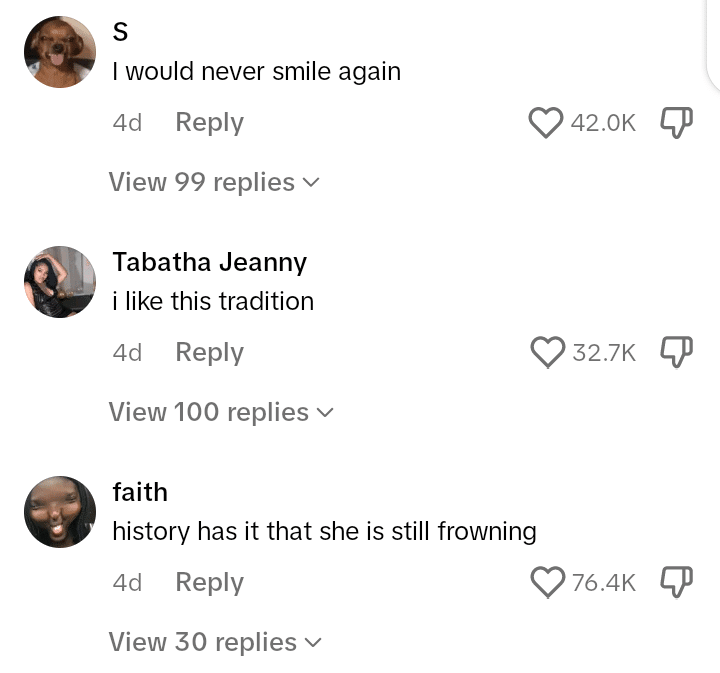Open Tabatha Jeanny username link
The image size is (720, 673).
tap(209, 262)
